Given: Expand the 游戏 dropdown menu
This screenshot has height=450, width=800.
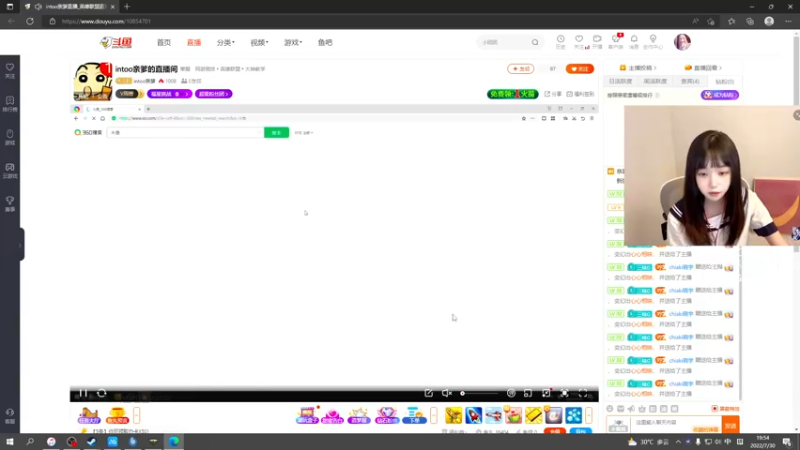Looking at the screenshot, I should (293, 42).
